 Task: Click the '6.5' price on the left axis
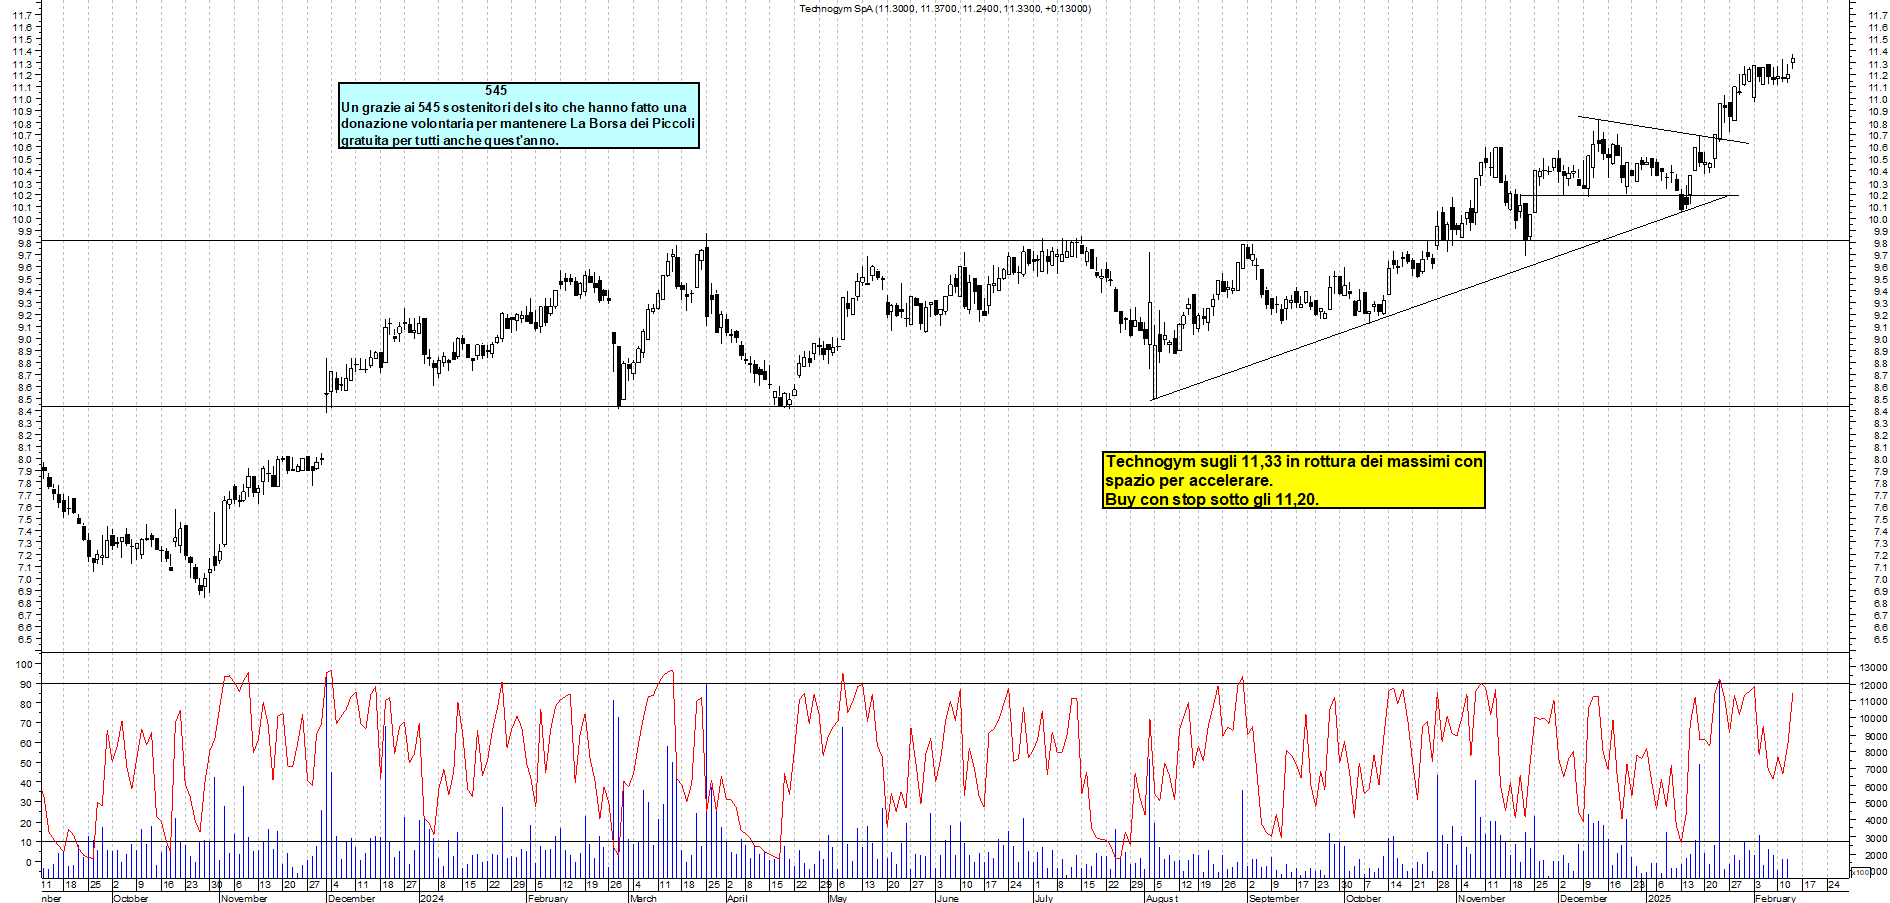(x=24, y=640)
